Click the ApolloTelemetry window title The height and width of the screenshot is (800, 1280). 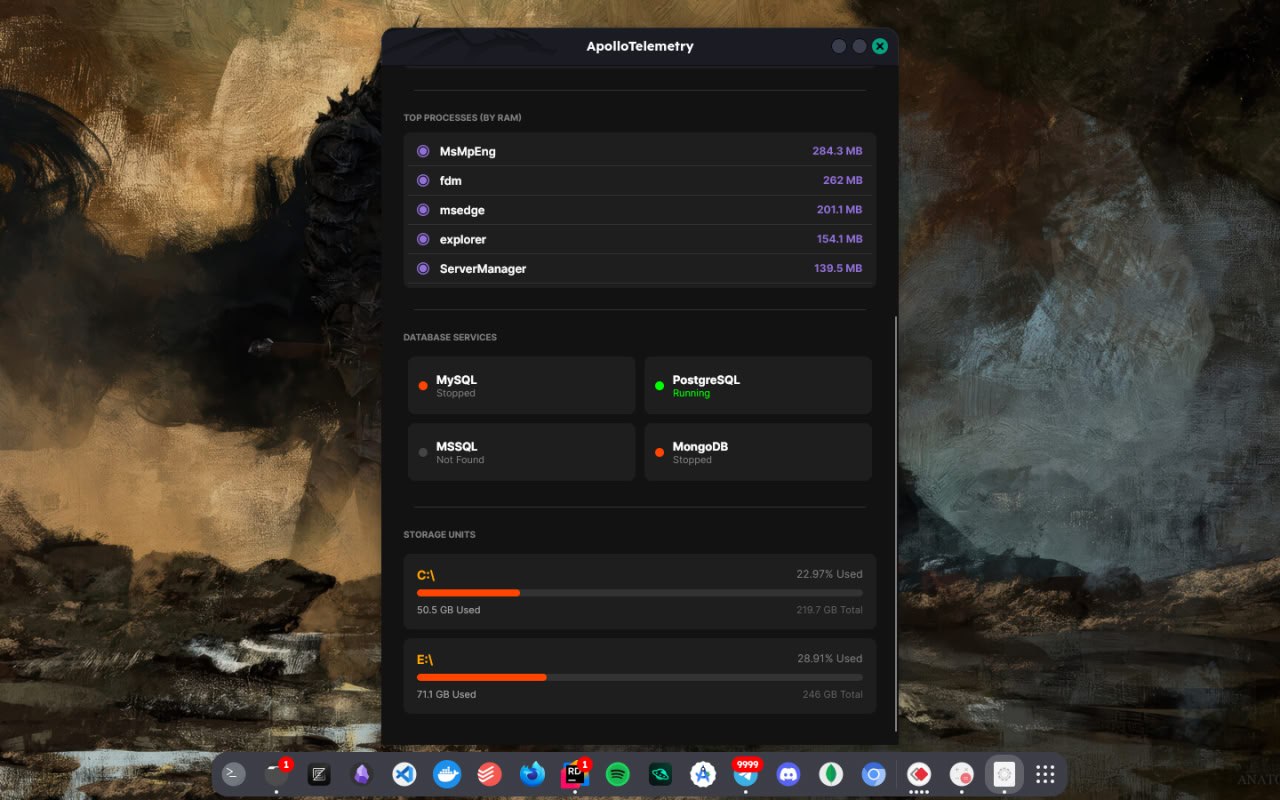640,46
